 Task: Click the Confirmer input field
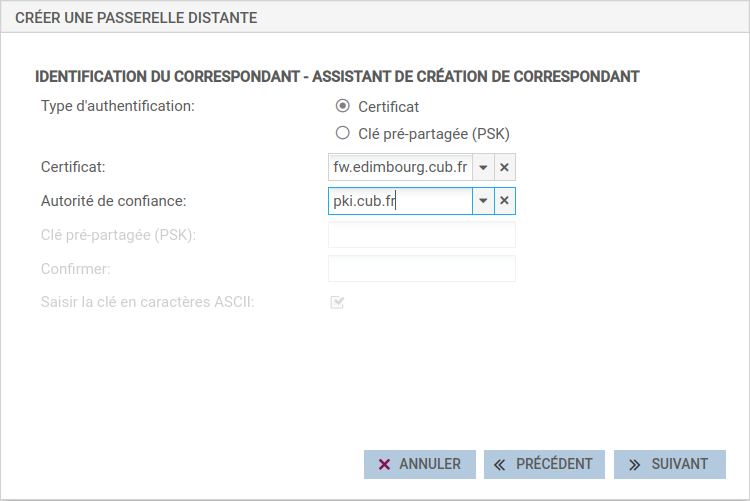pos(421,269)
